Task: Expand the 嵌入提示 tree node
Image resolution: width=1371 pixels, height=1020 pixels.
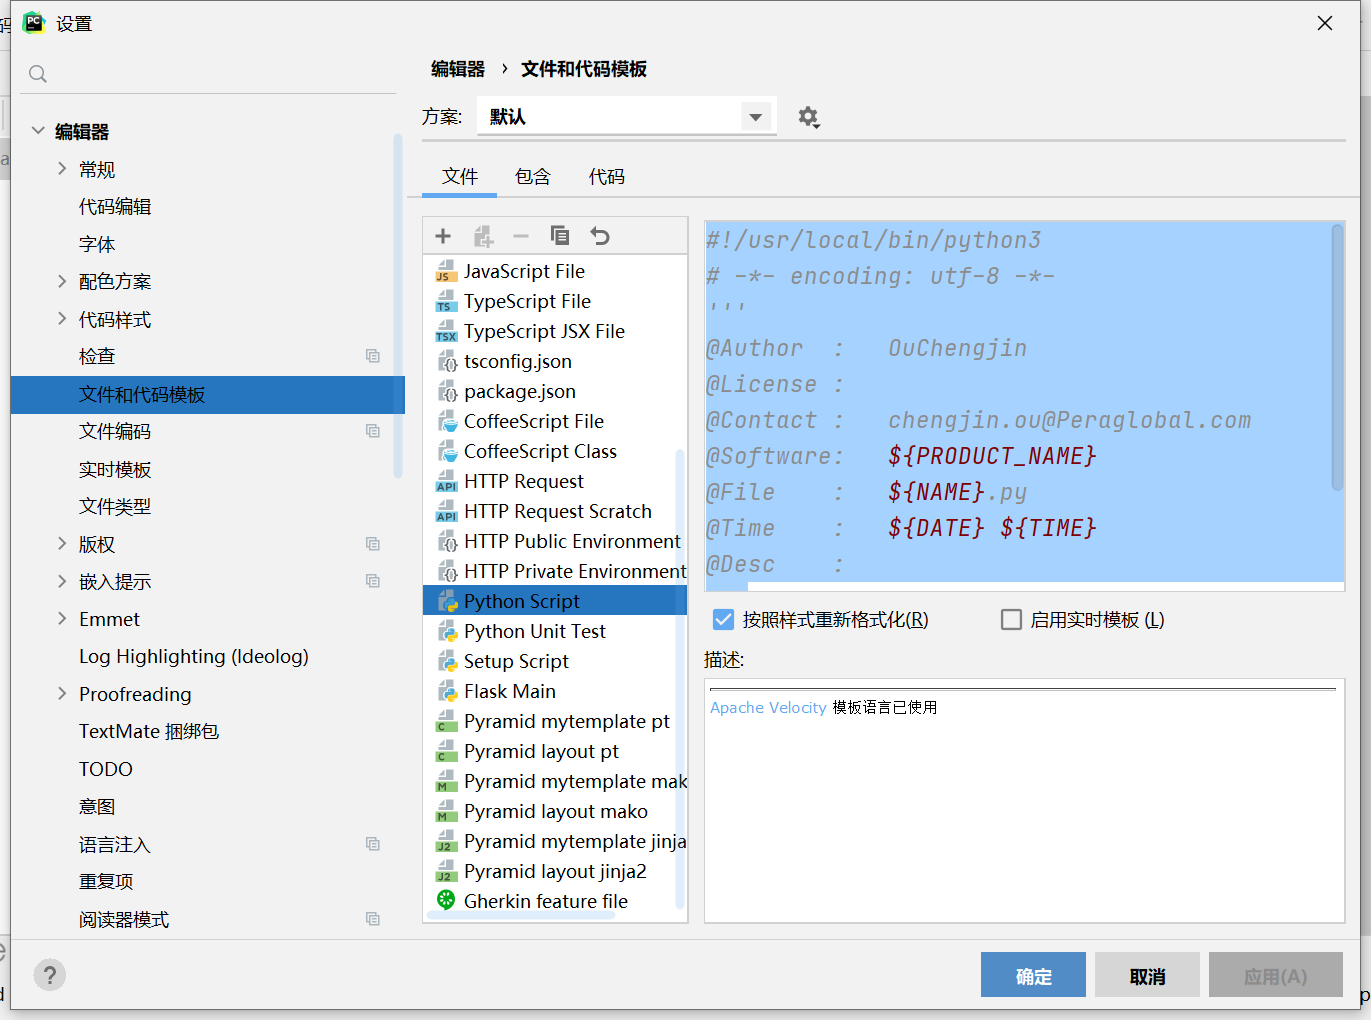Action: pyautogui.click(x=62, y=582)
